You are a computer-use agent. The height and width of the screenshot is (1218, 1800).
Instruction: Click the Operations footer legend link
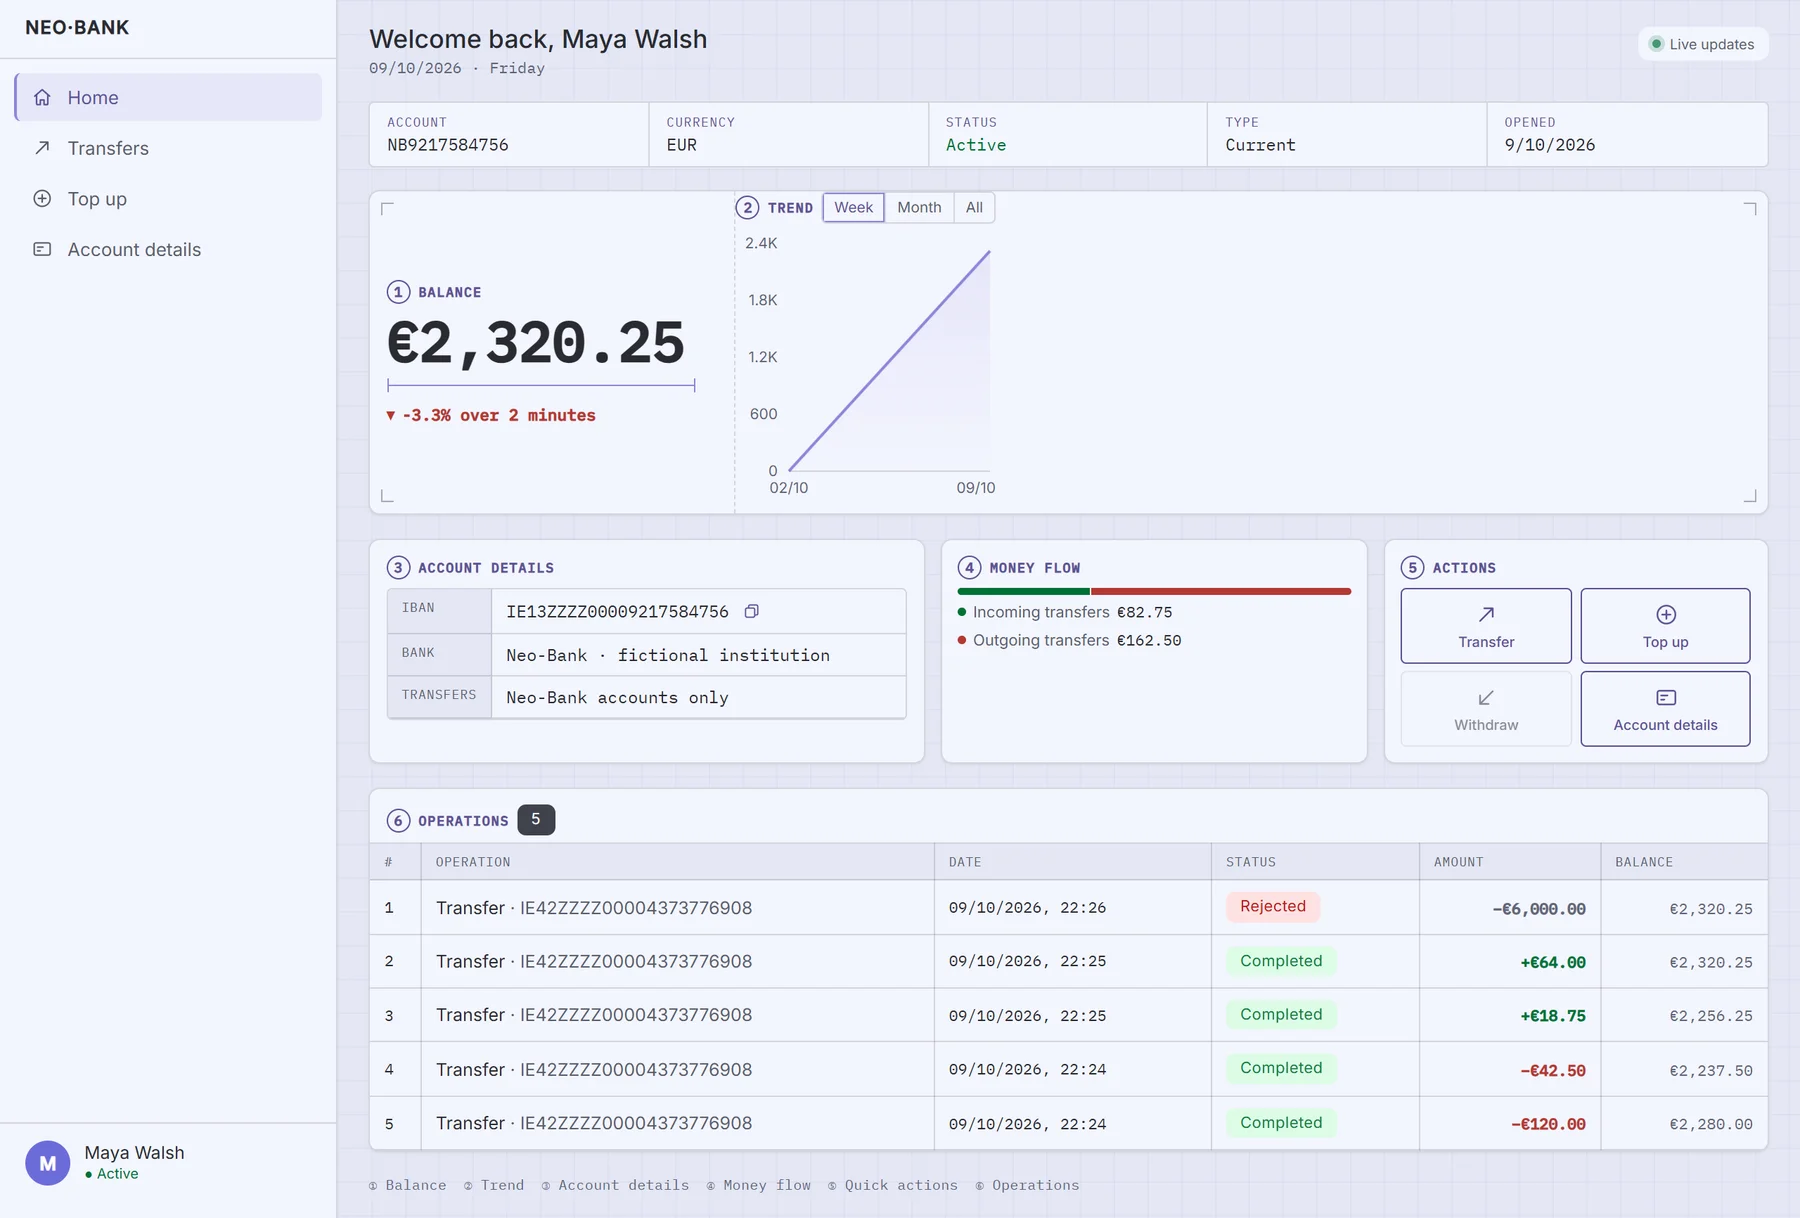1028,1185
